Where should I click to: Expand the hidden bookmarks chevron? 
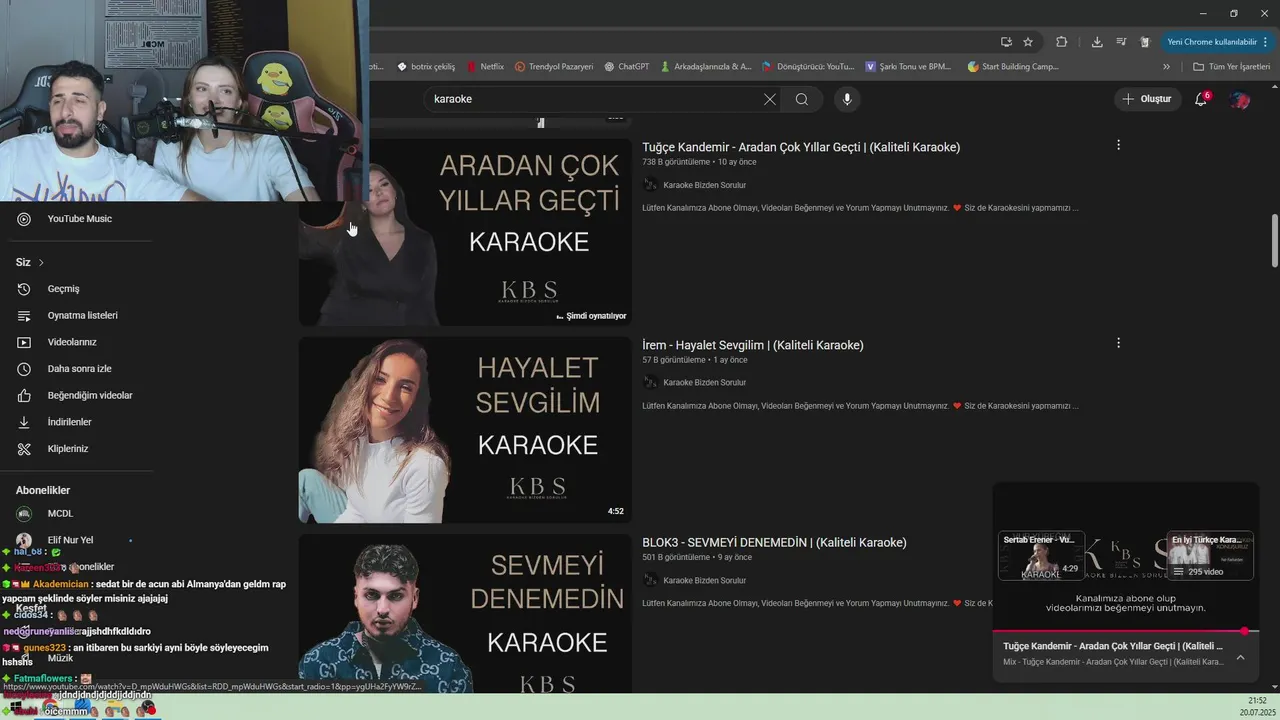pos(1166,67)
